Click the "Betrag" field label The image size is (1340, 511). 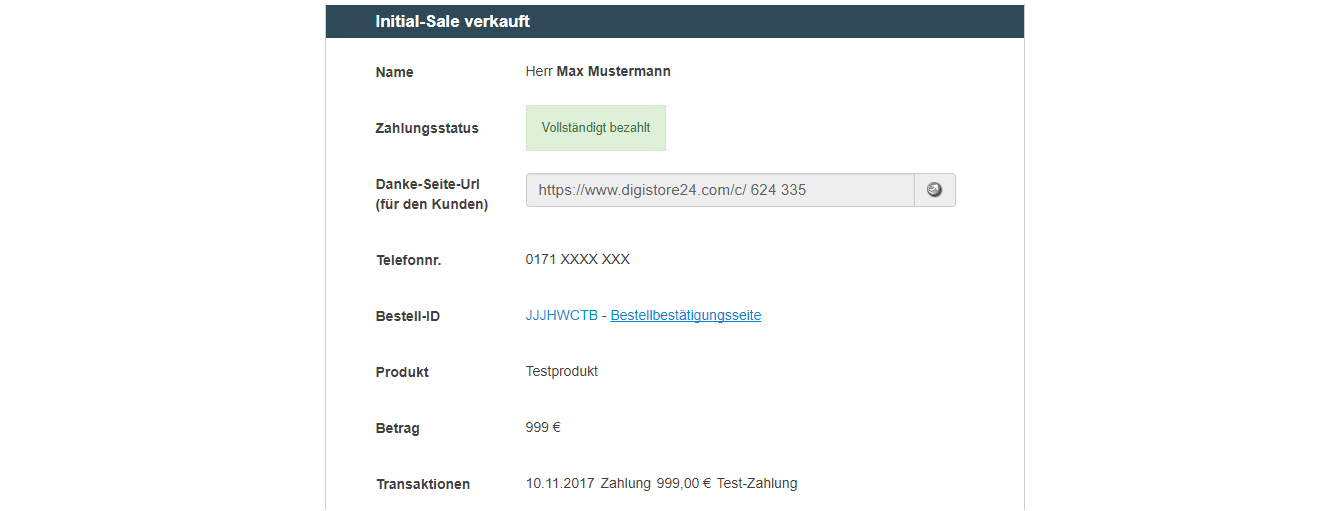[x=397, y=429]
